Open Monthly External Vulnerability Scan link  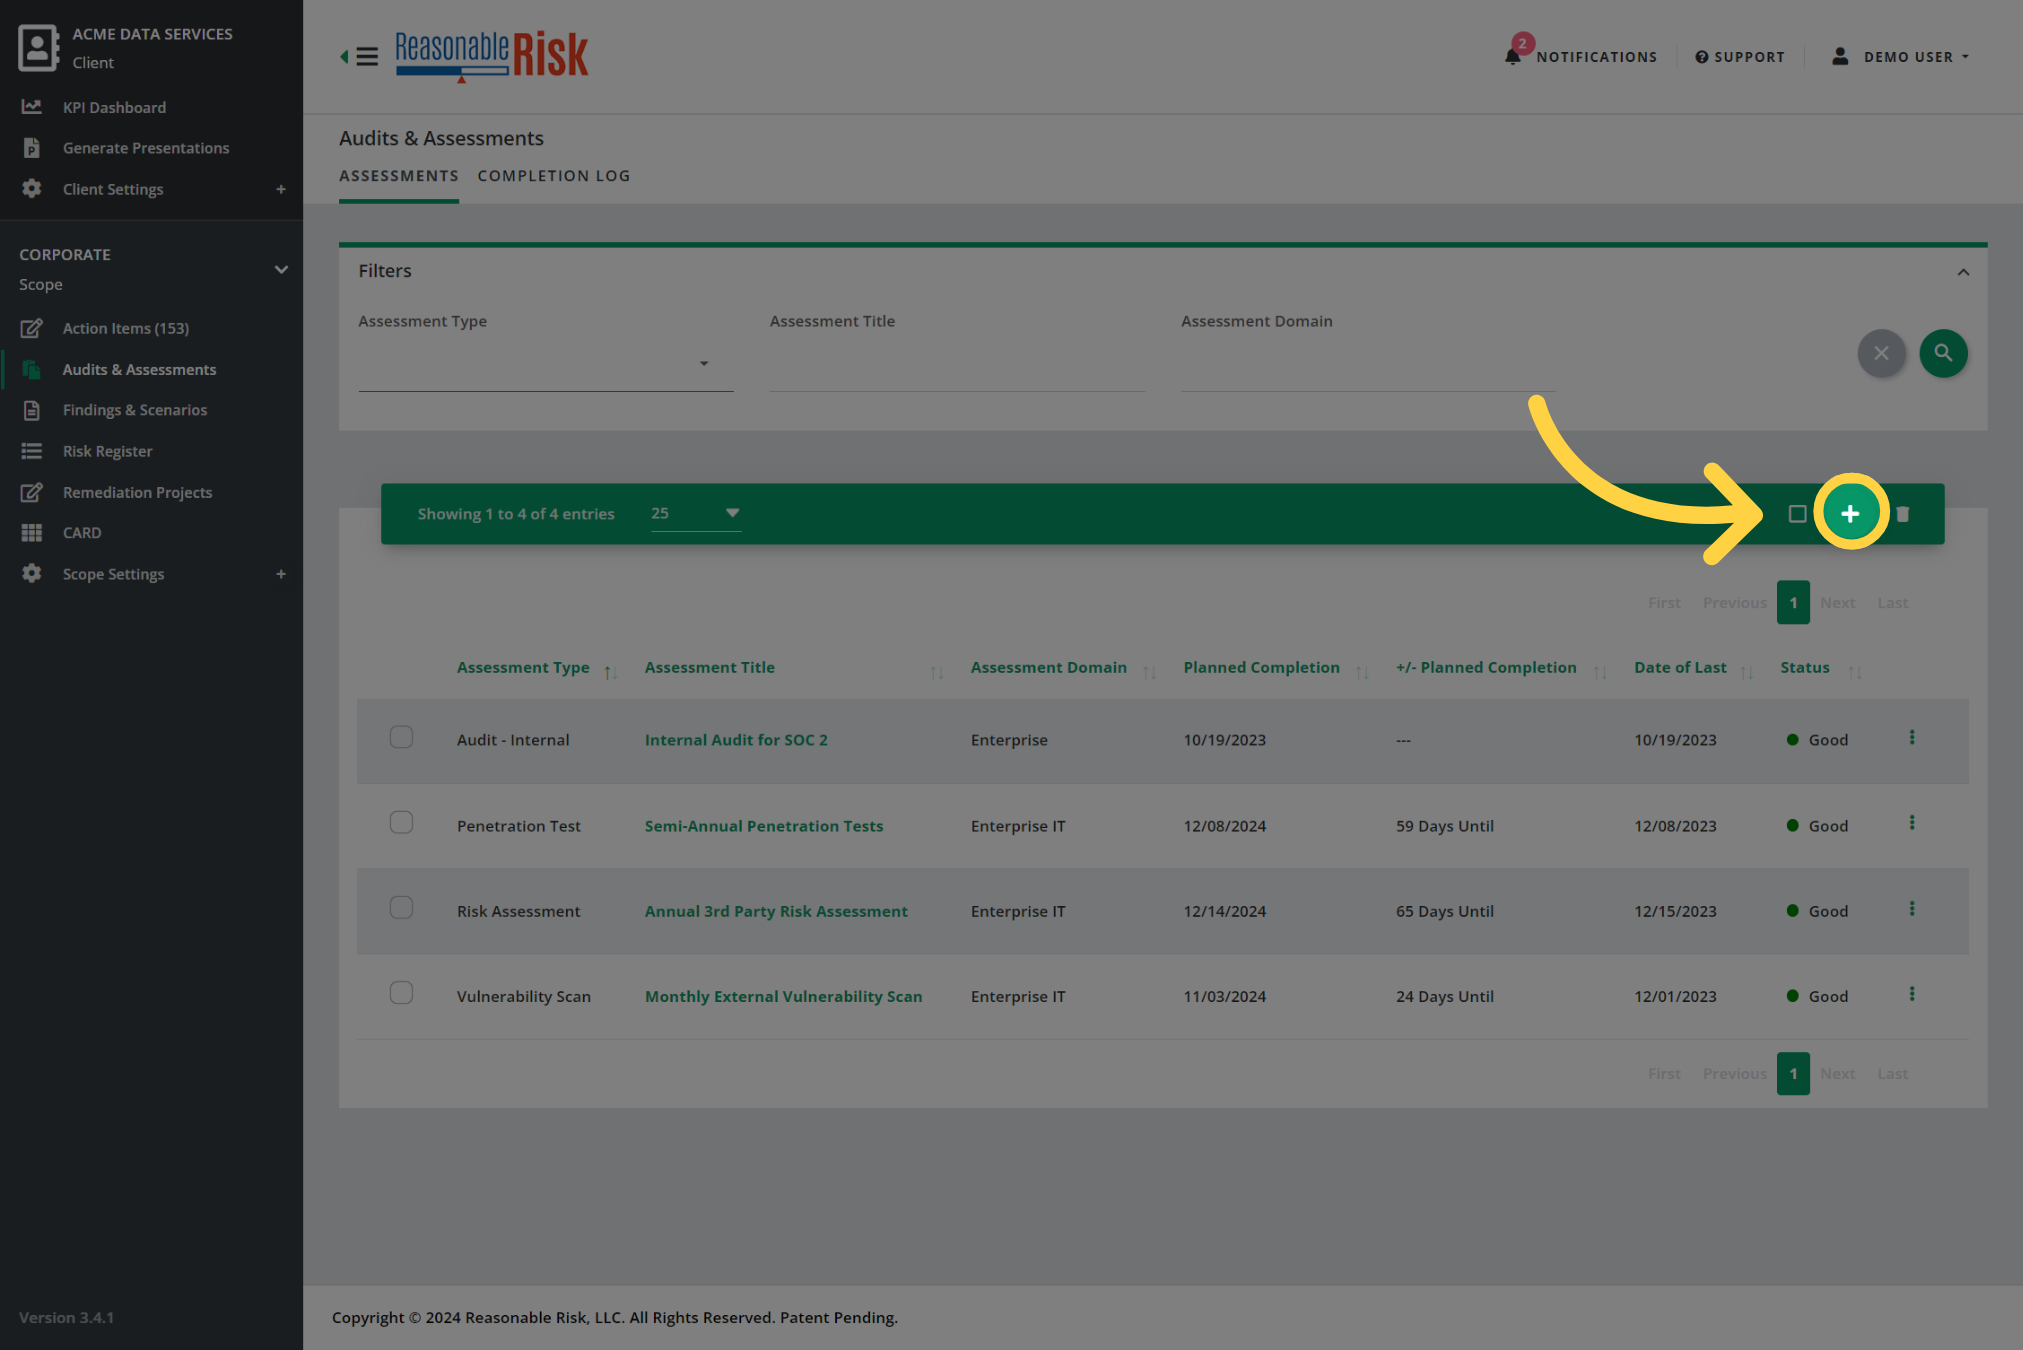coord(783,996)
